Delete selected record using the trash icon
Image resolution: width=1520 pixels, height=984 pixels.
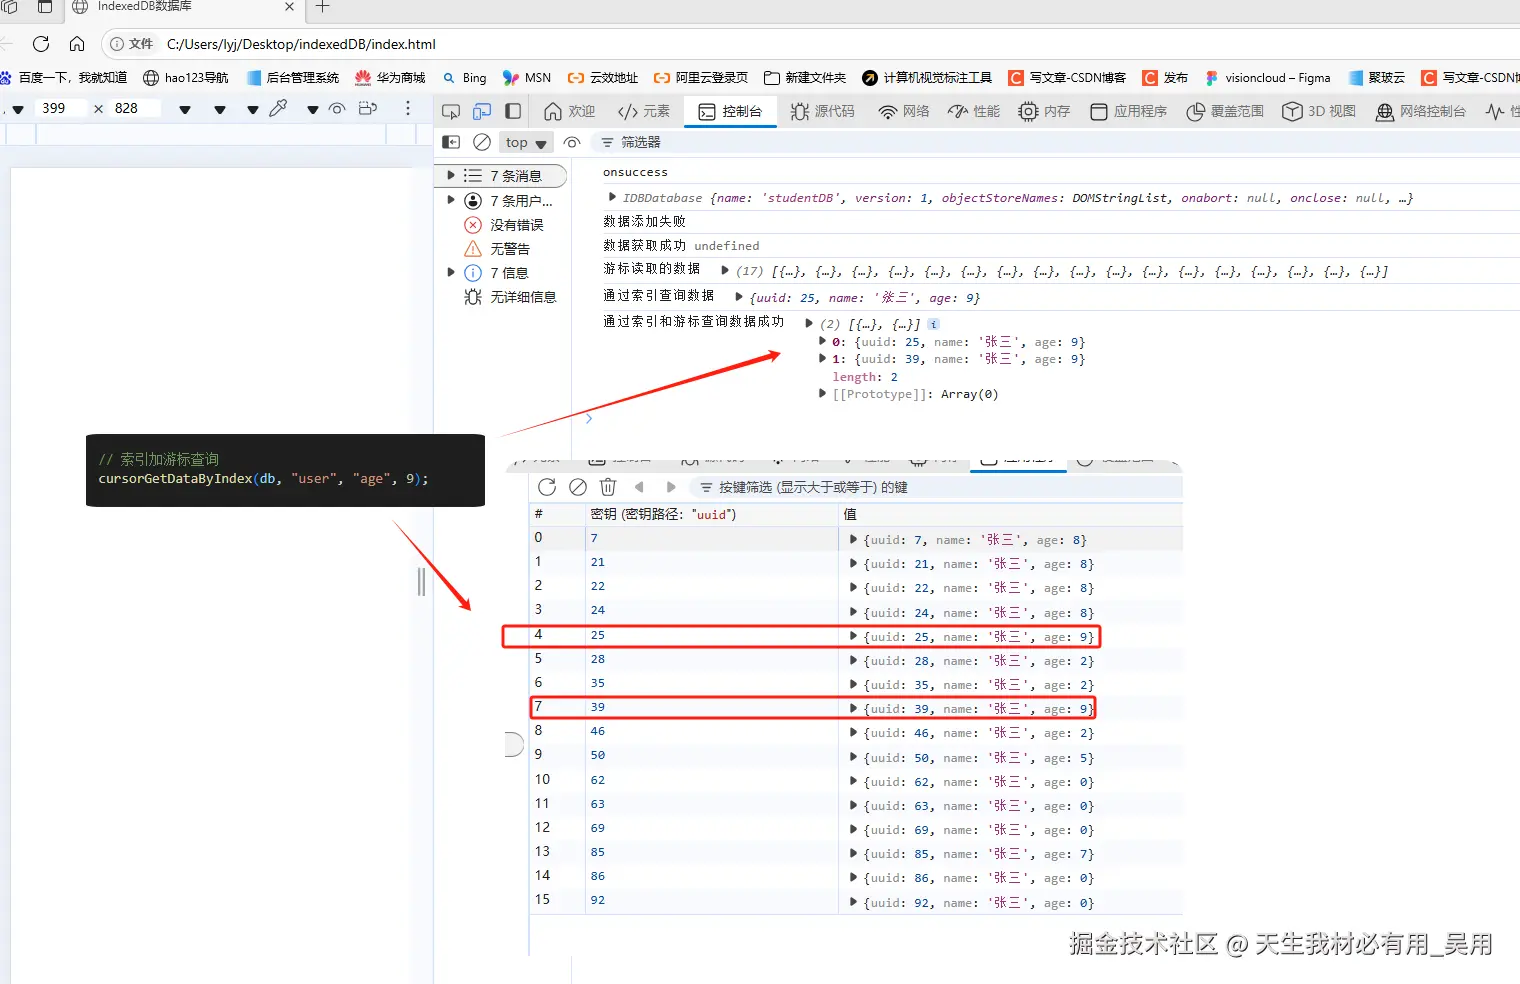click(608, 487)
